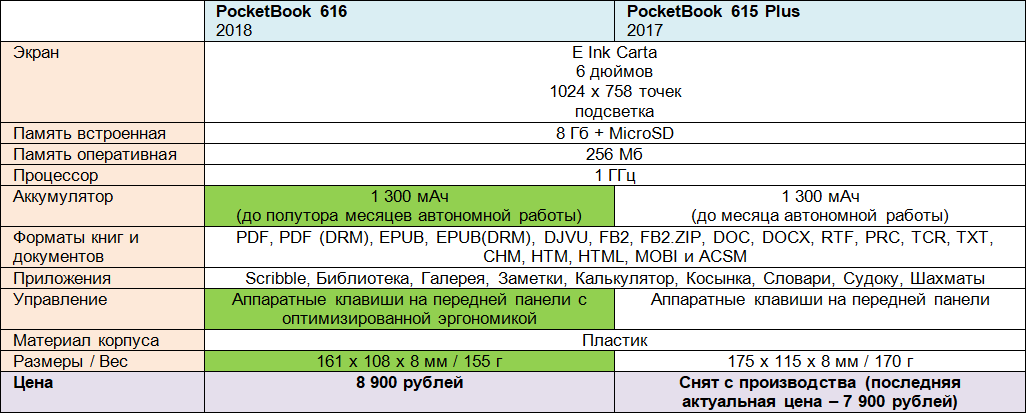Select the Память оперативная row label
Screen dimensions: 1026x413
point(103,154)
